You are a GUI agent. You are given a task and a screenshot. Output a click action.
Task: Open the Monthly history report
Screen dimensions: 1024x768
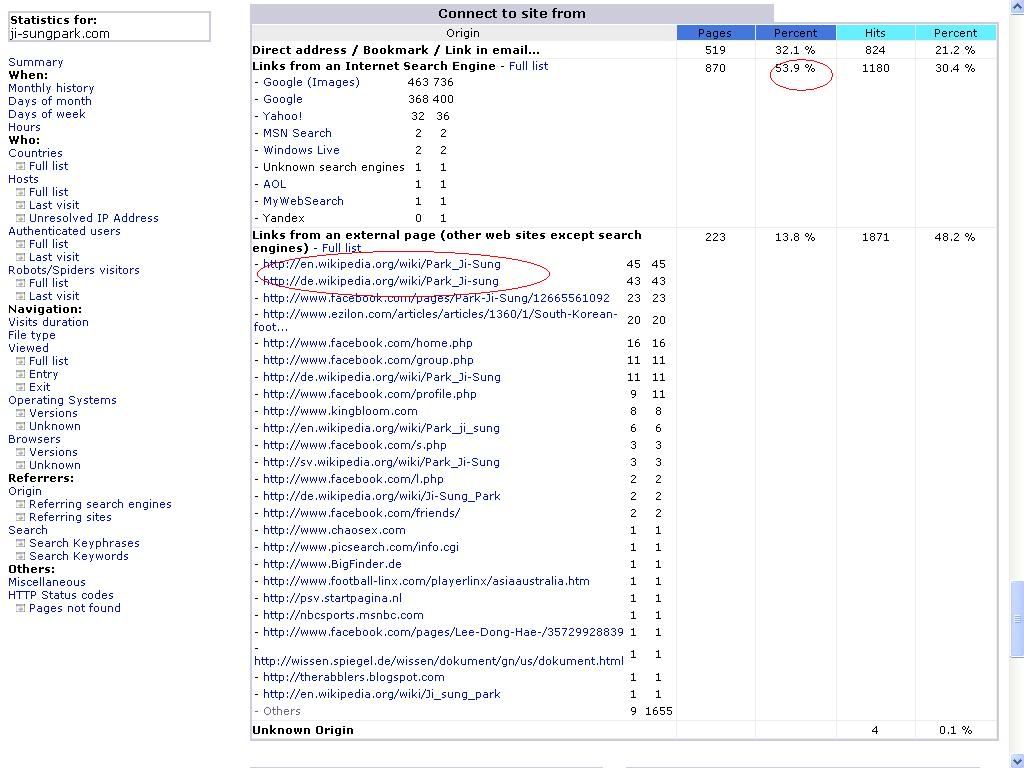click(x=51, y=88)
